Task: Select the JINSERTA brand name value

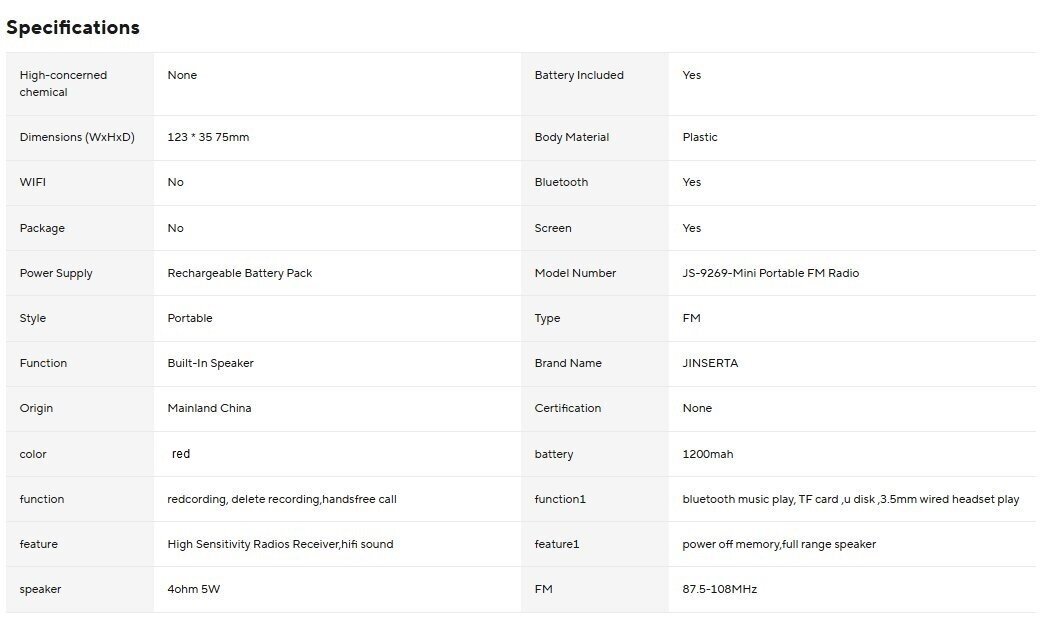Action: [x=710, y=363]
